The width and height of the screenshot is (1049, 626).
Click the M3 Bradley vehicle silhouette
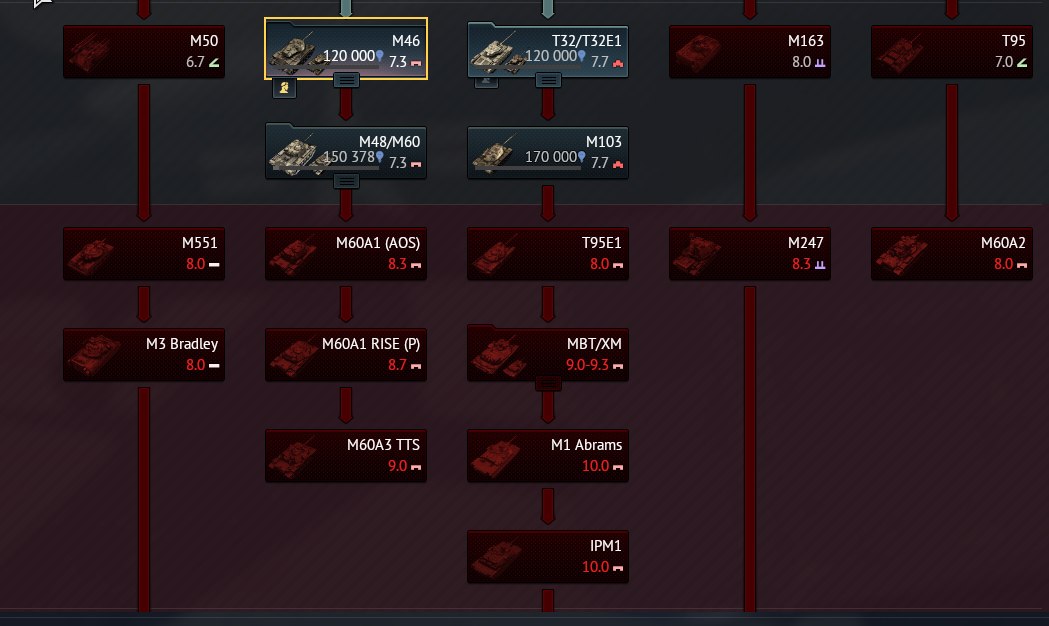pyautogui.click(x=92, y=355)
